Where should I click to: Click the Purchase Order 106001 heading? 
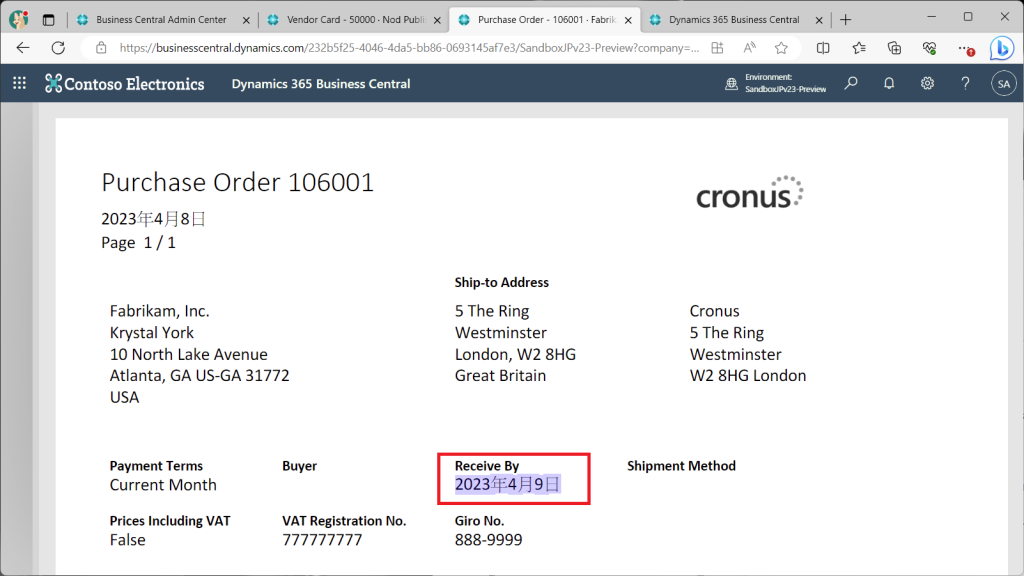238,182
